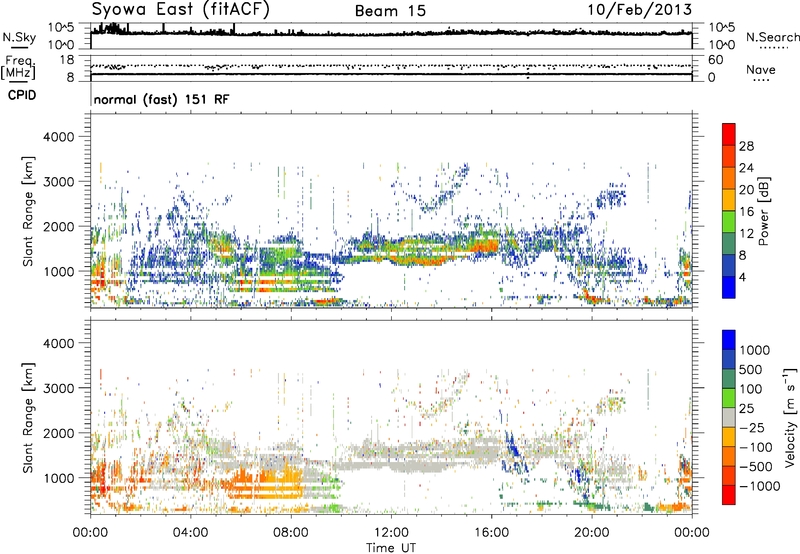The height and width of the screenshot is (554, 800).
Task: Click the '12:00' time axis tick label
Action: [391, 533]
